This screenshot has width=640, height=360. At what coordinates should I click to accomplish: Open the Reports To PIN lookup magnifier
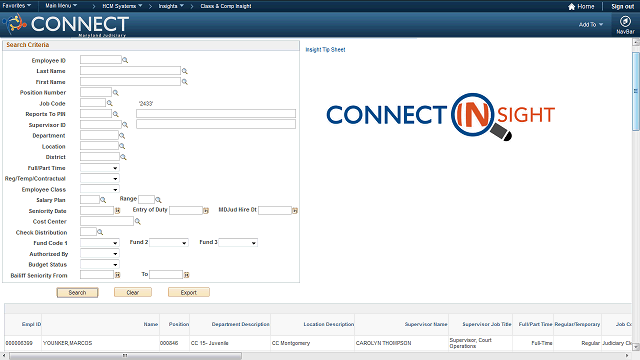(116, 114)
